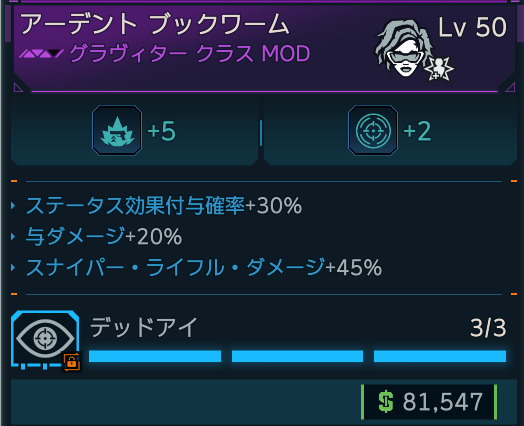Click the orange unlock badge icon
Image resolution: width=524 pixels, height=426 pixels.
[72, 362]
